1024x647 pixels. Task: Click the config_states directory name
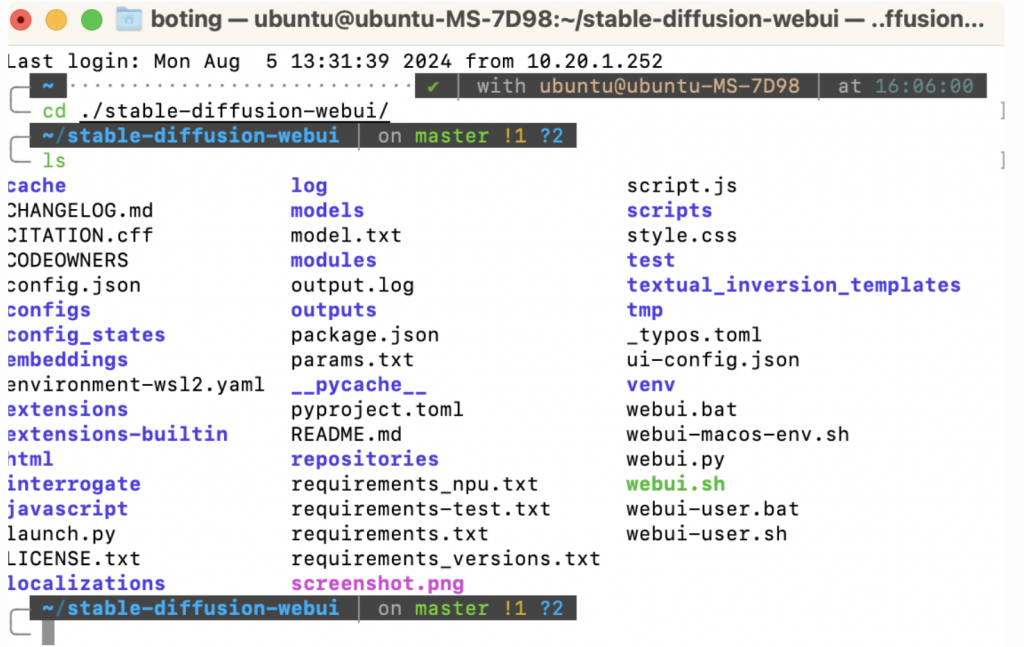86,335
